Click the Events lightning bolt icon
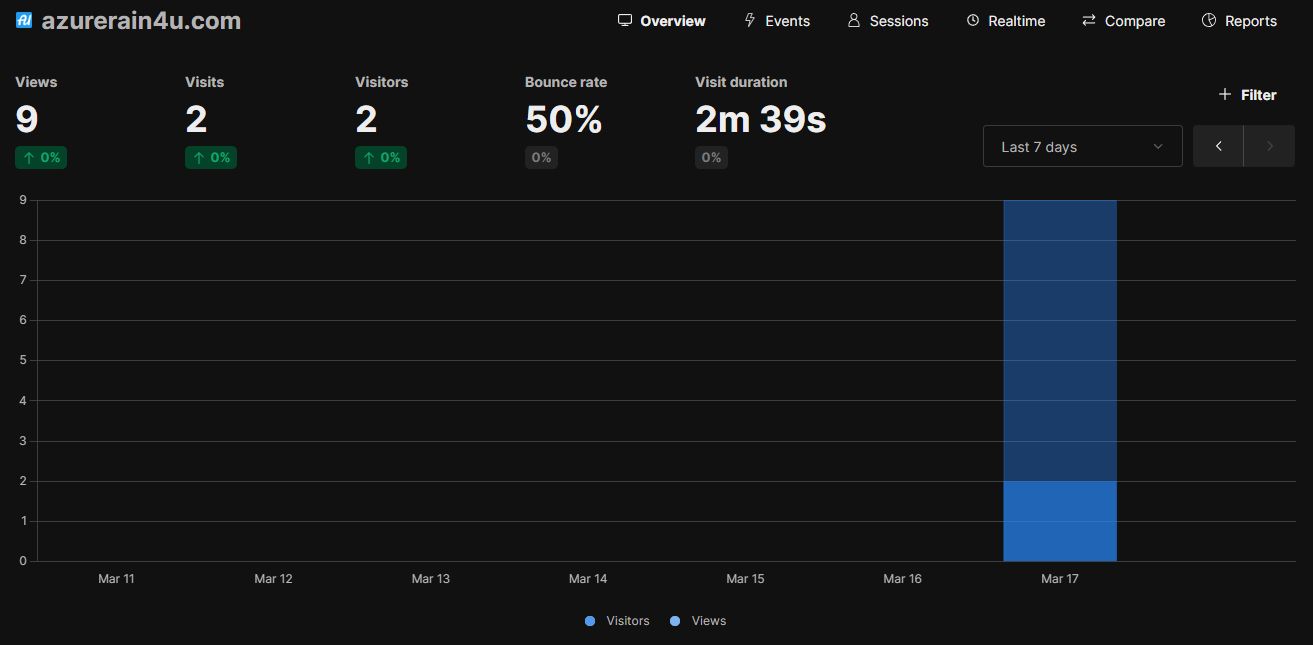This screenshot has width=1313, height=645. tap(750, 20)
